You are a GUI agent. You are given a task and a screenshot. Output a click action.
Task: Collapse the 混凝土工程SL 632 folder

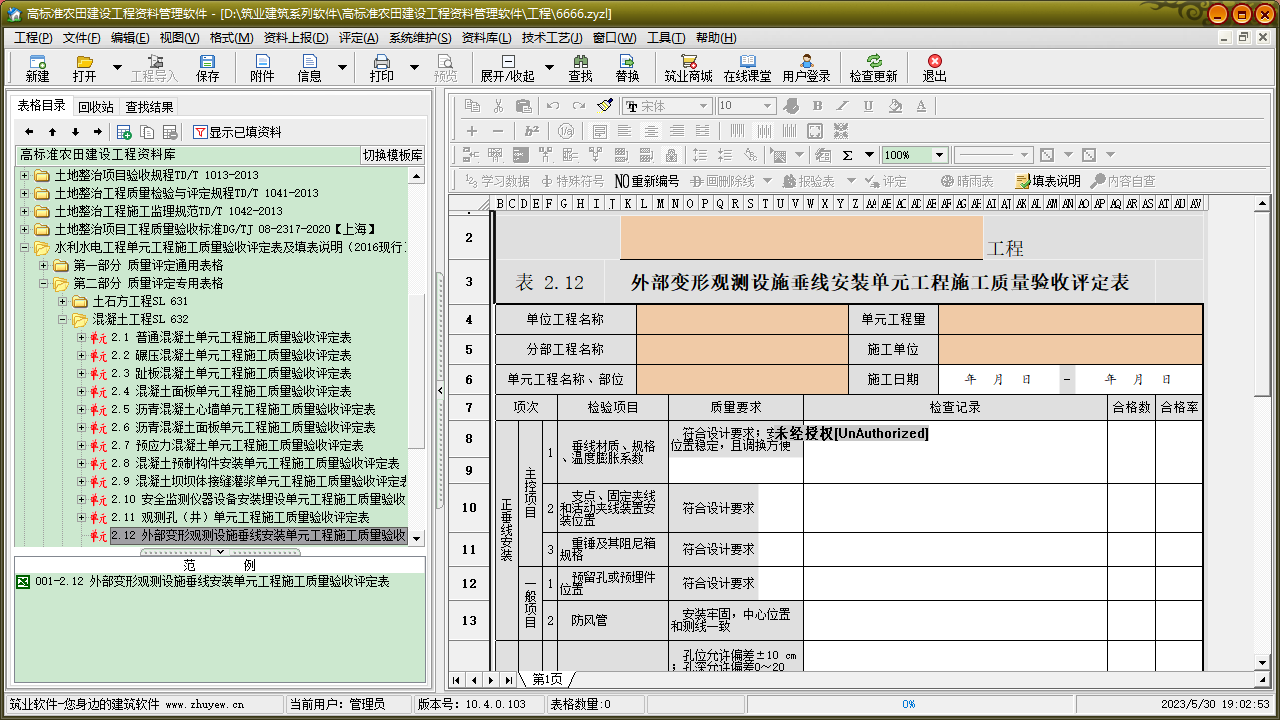[x=62, y=319]
